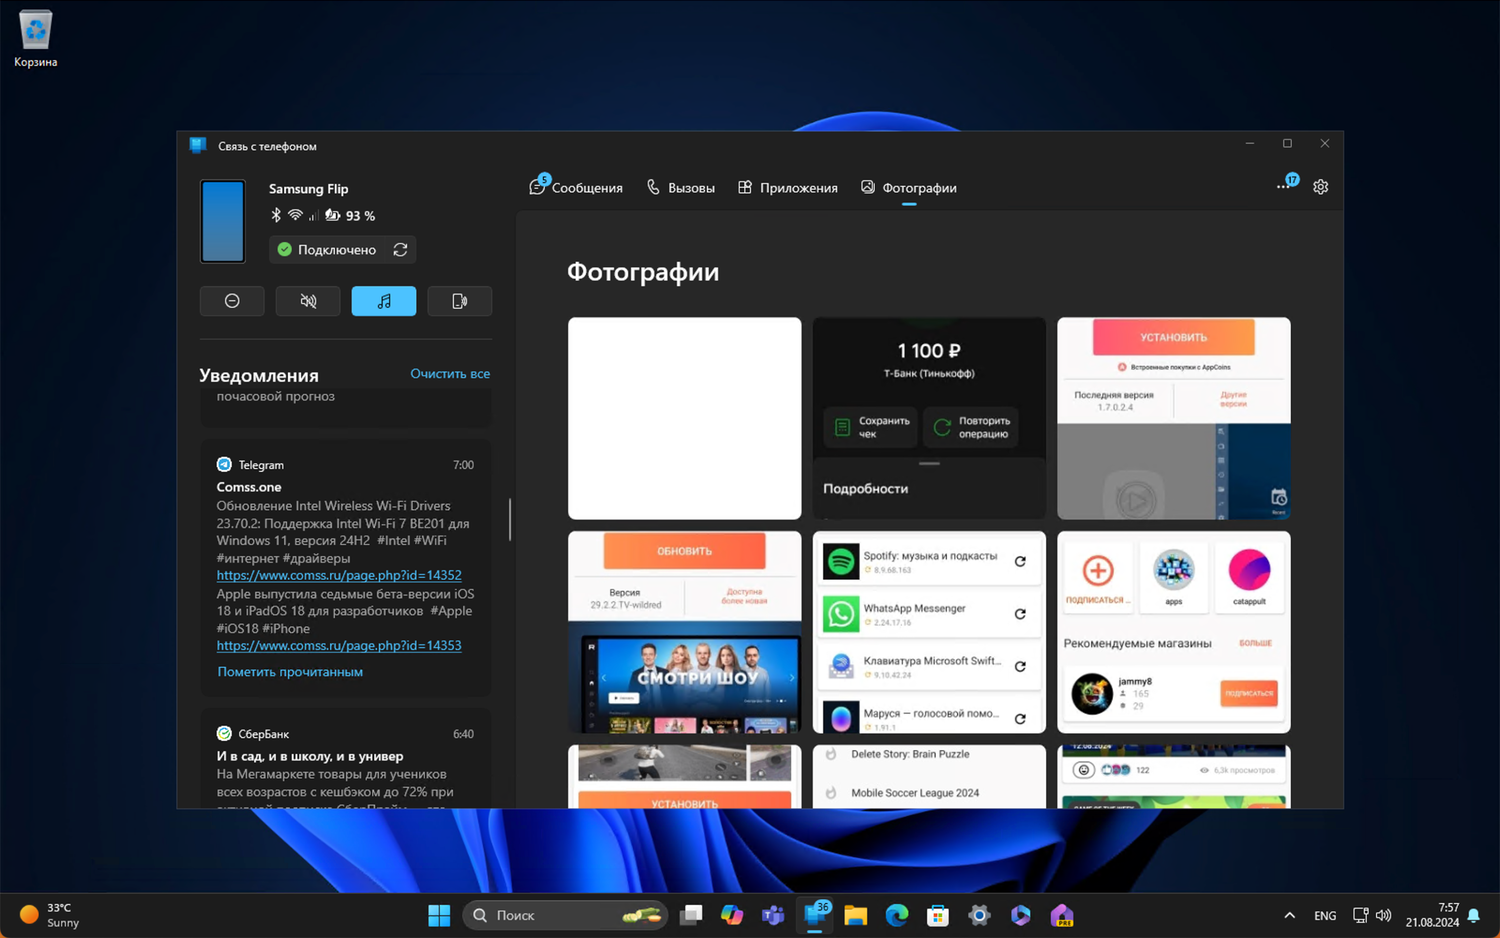This screenshot has width=1500, height=938.
Task: Open the weather widget showing 33°C
Action: coord(50,915)
